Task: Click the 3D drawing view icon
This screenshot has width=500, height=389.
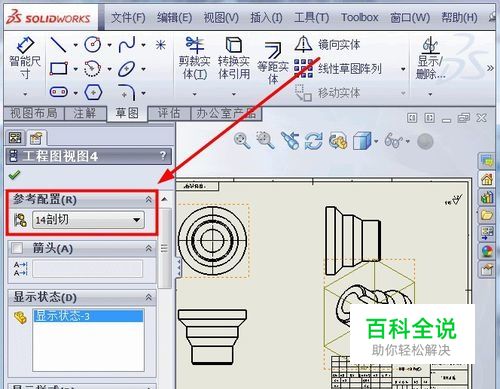Action: click(x=338, y=141)
